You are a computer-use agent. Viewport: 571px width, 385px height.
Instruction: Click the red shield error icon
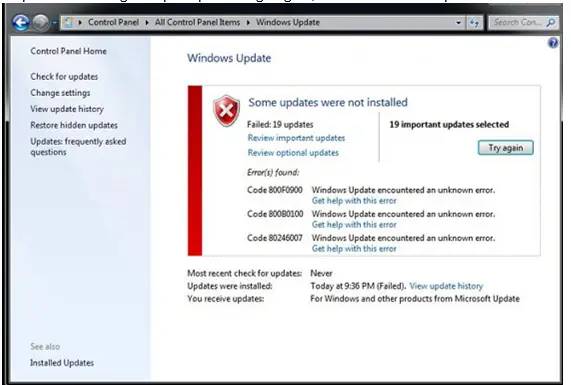click(227, 110)
